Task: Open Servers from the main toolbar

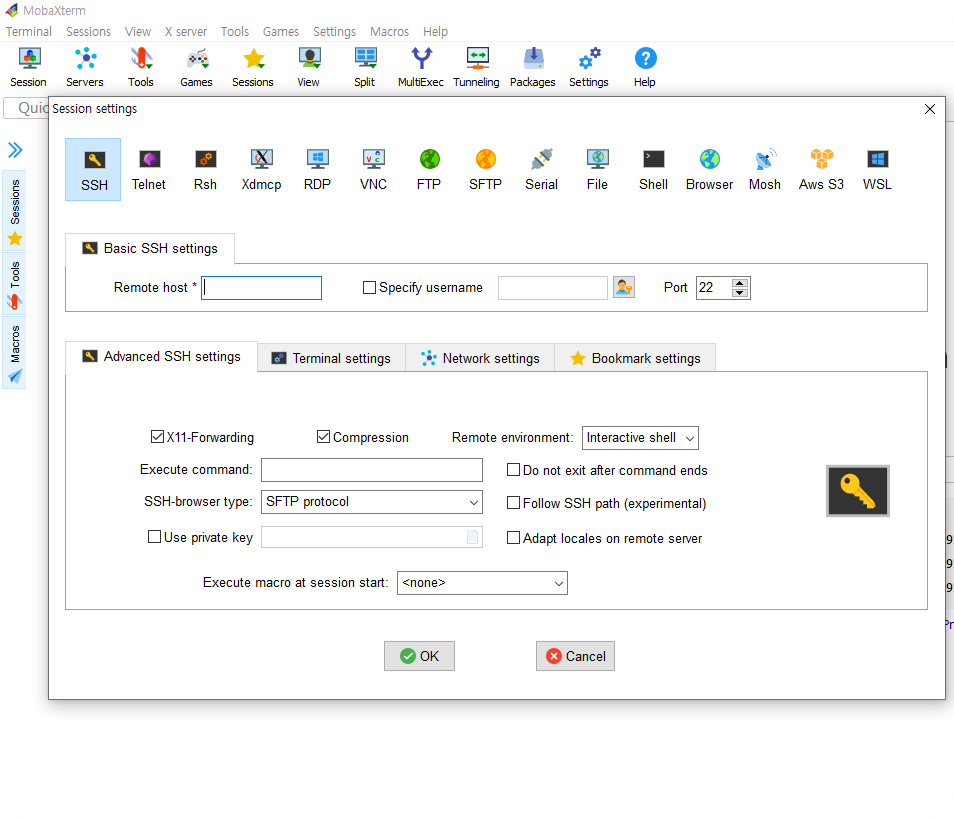Action: pyautogui.click(x=85, y=68)
